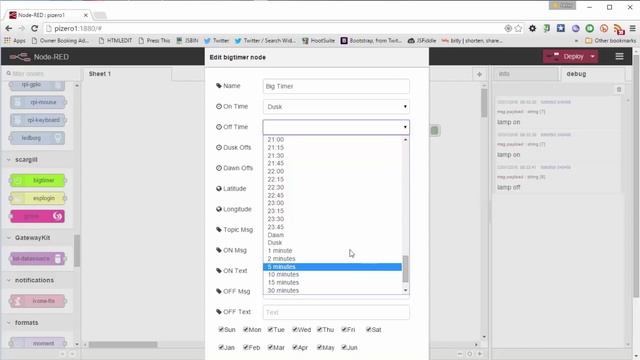Image resolution: width=640 pixels, height=360 pixels.
Task: Add a new sheet with plus button
Action: pyautogui.click(x=479, y=74)
